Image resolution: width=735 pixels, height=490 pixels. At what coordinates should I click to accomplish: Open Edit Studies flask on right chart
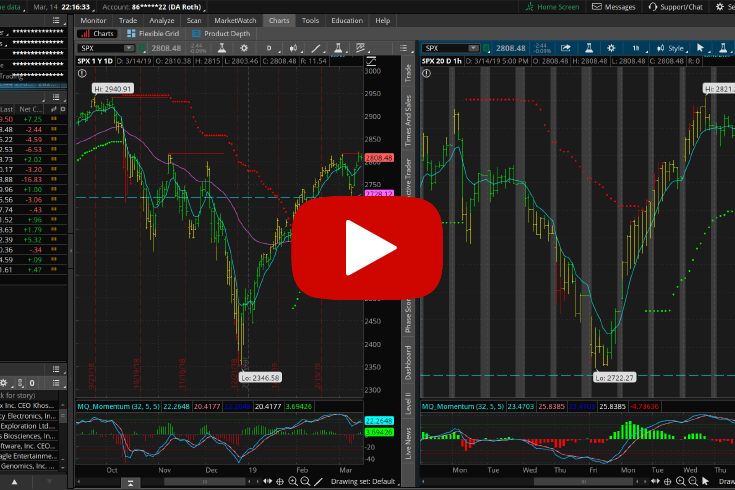coord(589,48)
